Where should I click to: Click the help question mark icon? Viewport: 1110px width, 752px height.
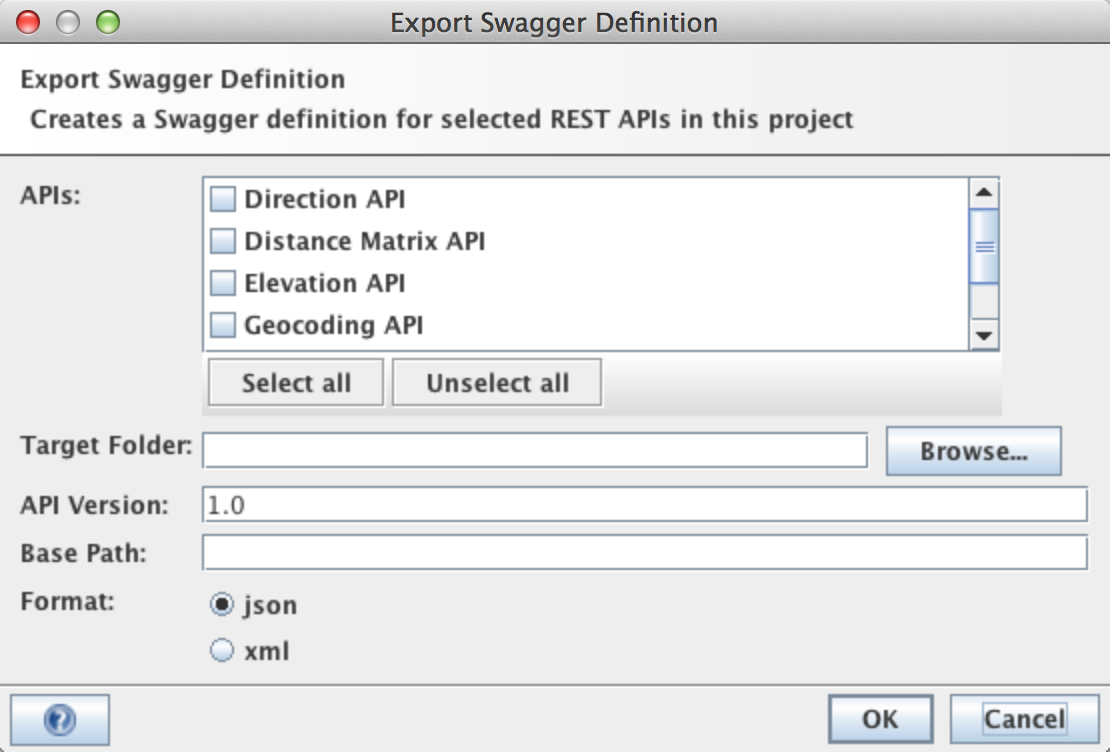59,719
